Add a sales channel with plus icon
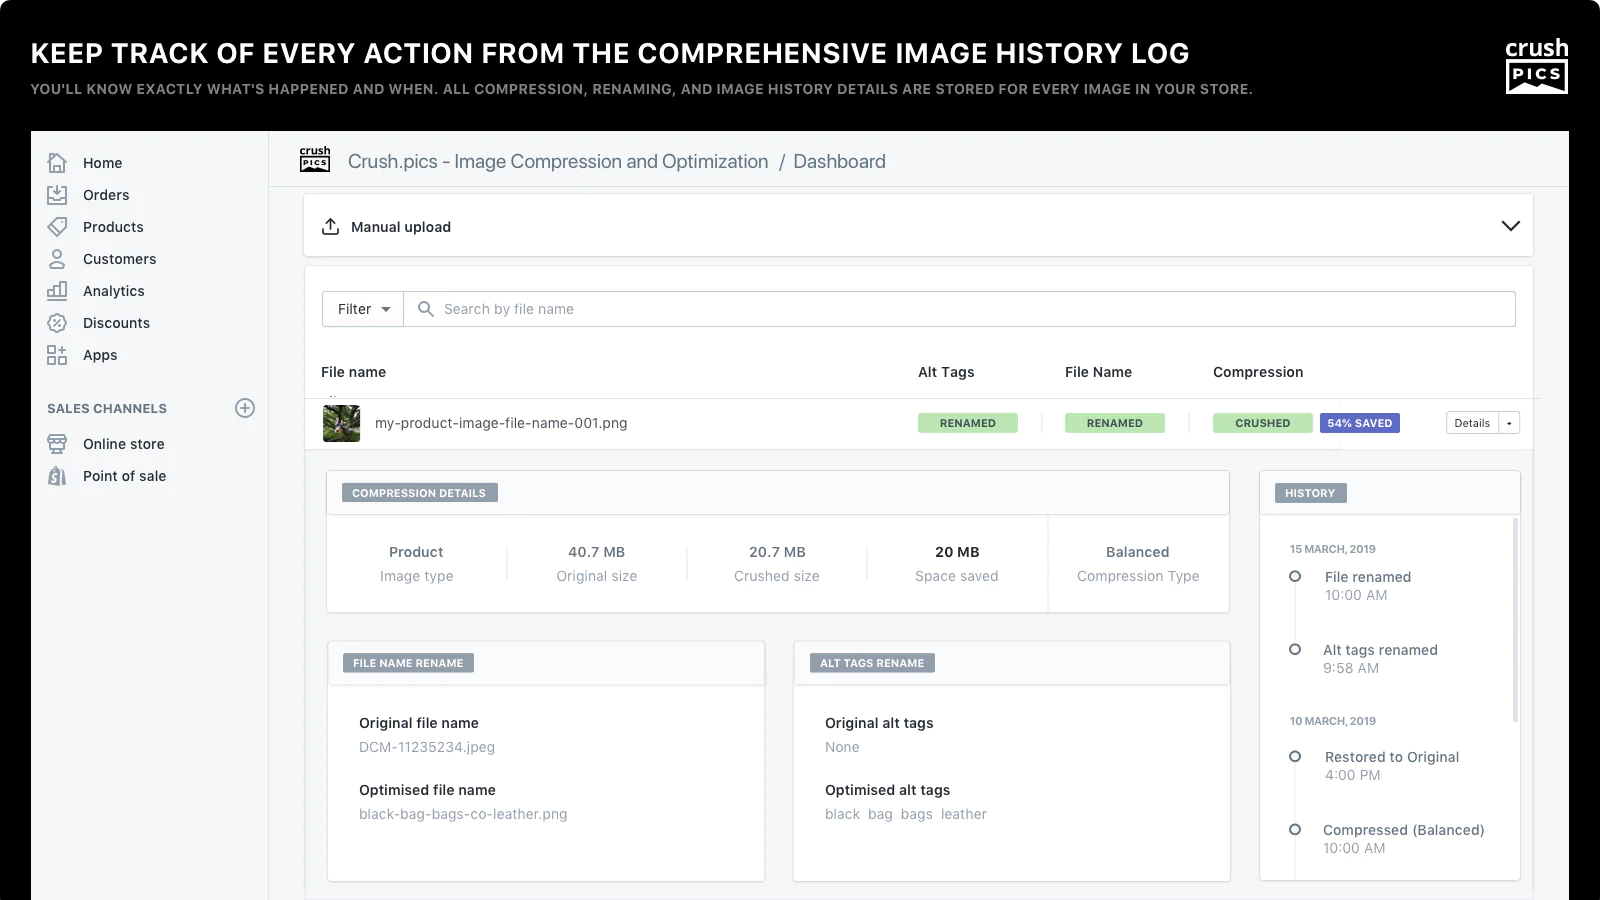The width and height of the screenshot is (1600, 900). click(x=245, y=408)
